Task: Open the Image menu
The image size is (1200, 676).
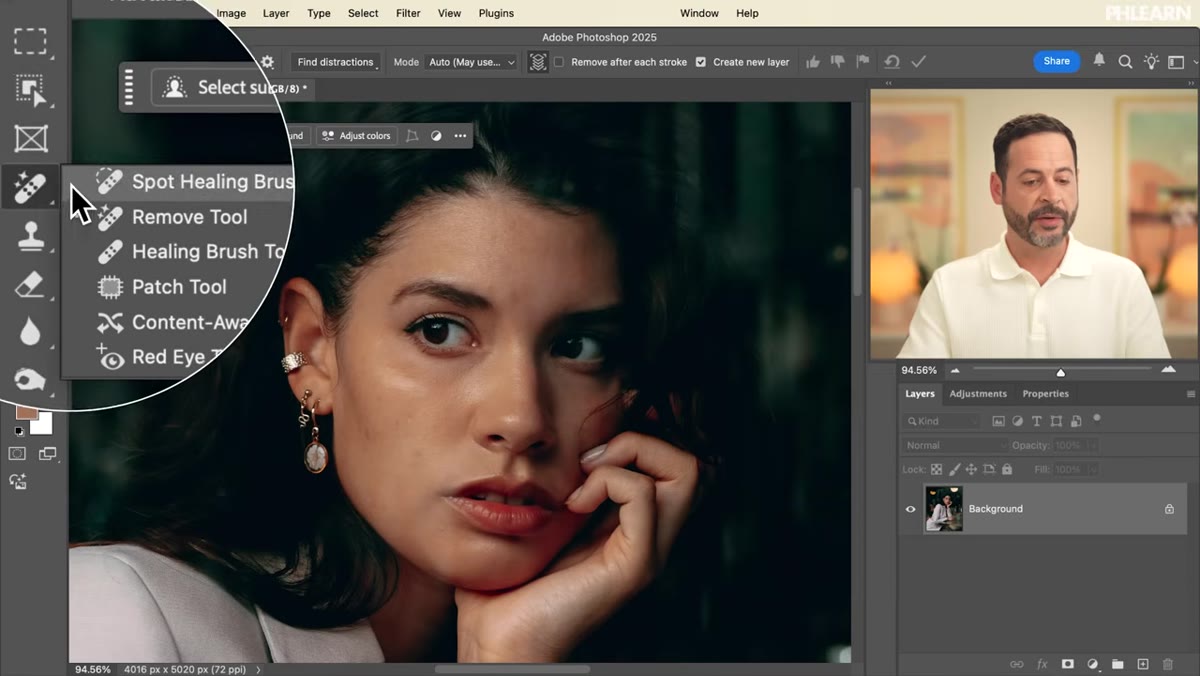Action: [x=231, y=13]
